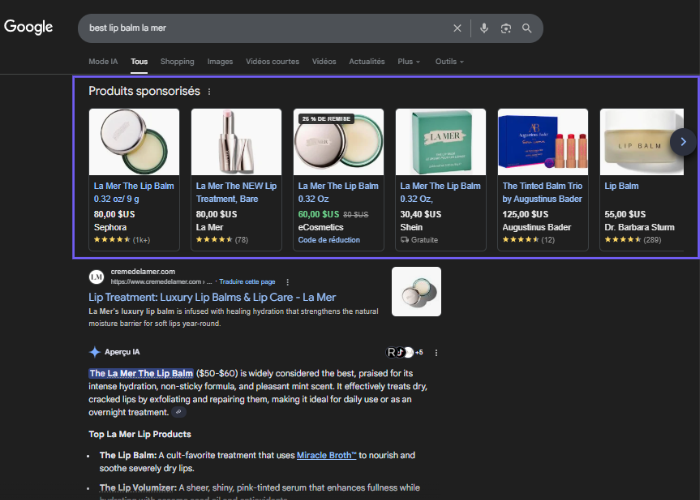
Task: Expand the Plus dropdown in the search filters
Action: coord(408,61)
